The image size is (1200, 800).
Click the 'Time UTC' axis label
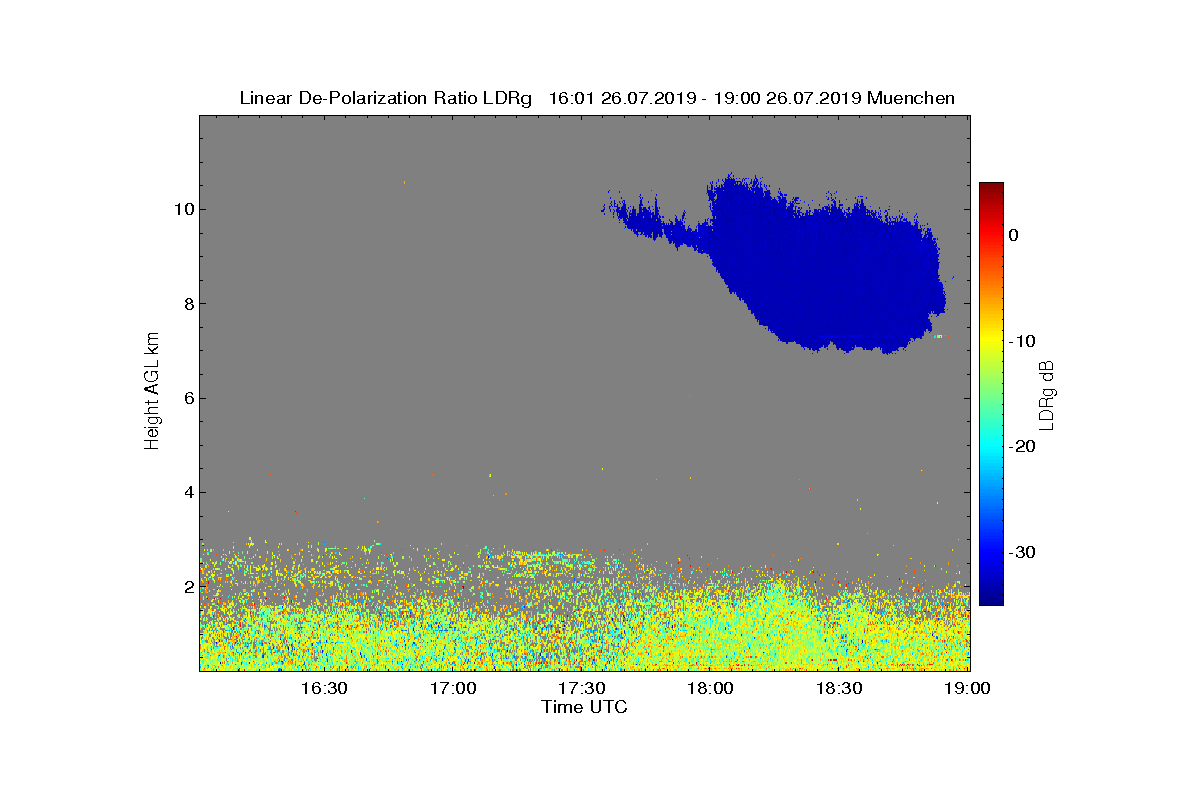point(585,707)
